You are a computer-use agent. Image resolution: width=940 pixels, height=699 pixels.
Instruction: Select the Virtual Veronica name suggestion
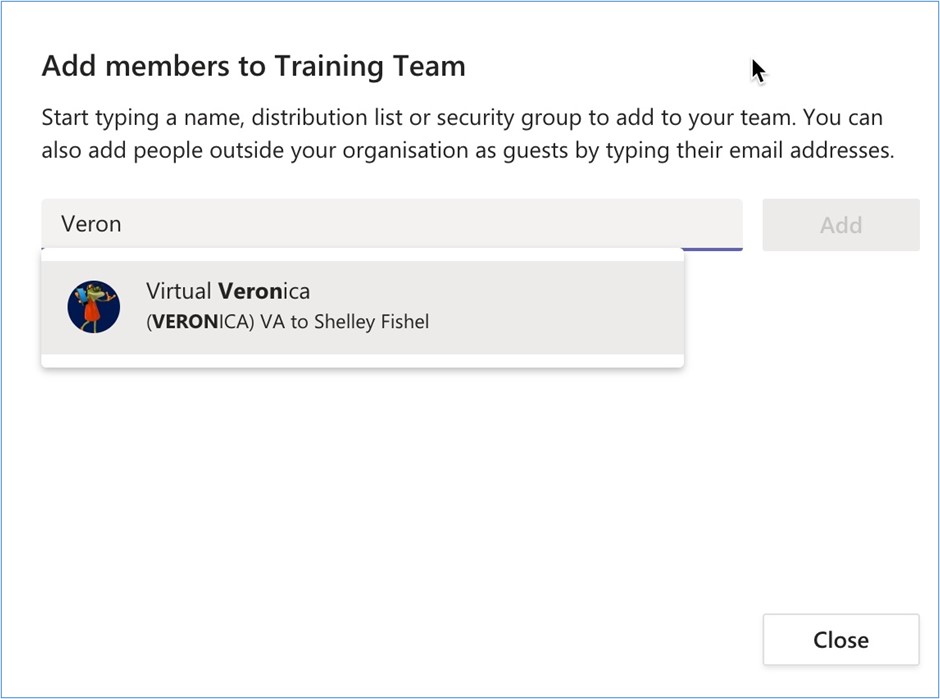point(228,292)
